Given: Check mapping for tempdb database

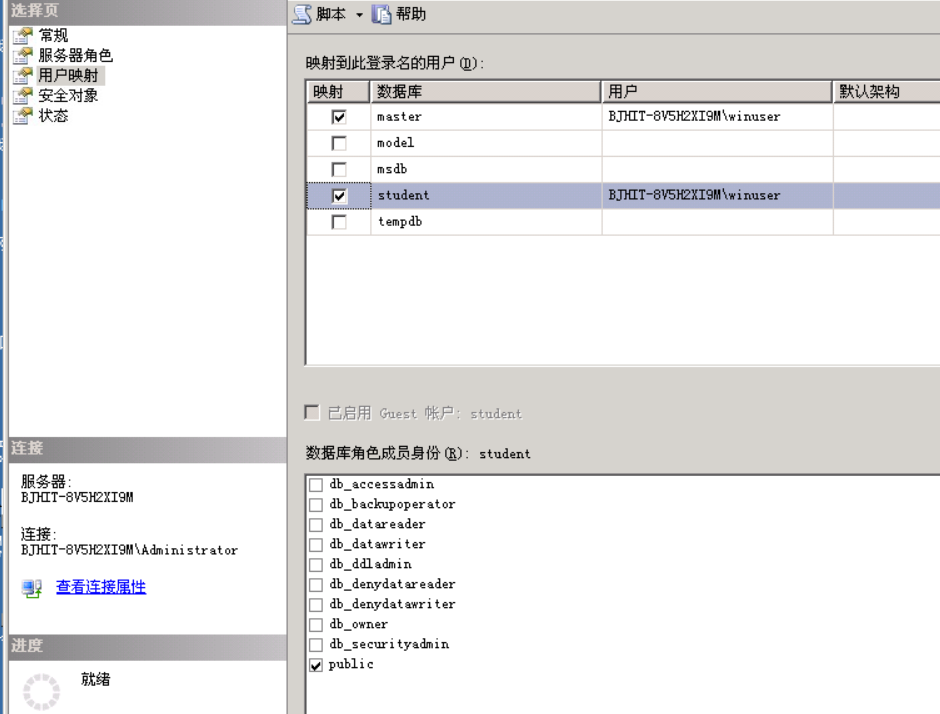Looking at the screenshot, I should click(x=339, y=222).
